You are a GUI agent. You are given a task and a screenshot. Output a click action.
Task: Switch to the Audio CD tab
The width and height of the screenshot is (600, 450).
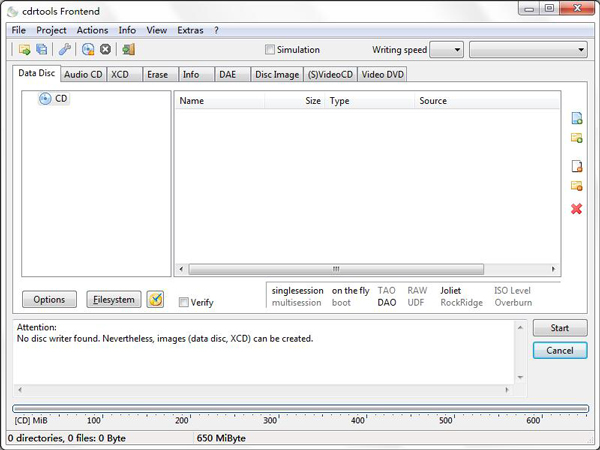pyautogui.click(x=83, y=75)
